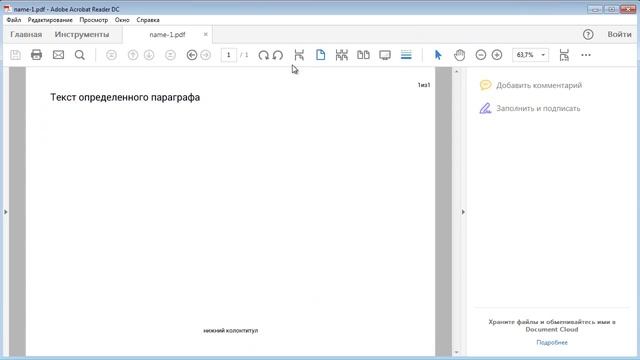The image size is (640, 360).
Task: Click the page number input field
Action: pos(229,55)
